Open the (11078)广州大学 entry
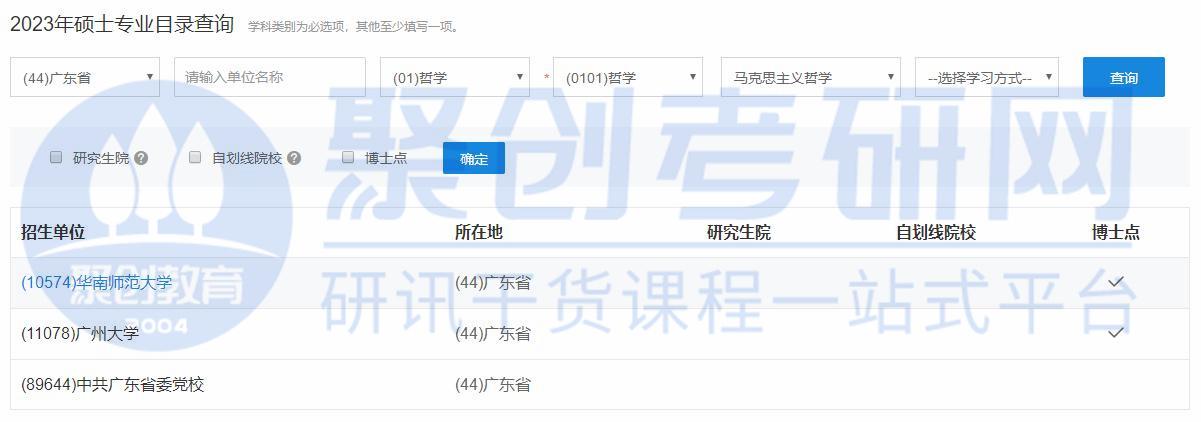The height and width of the screenshot is (422, 1201). point(80,334)
